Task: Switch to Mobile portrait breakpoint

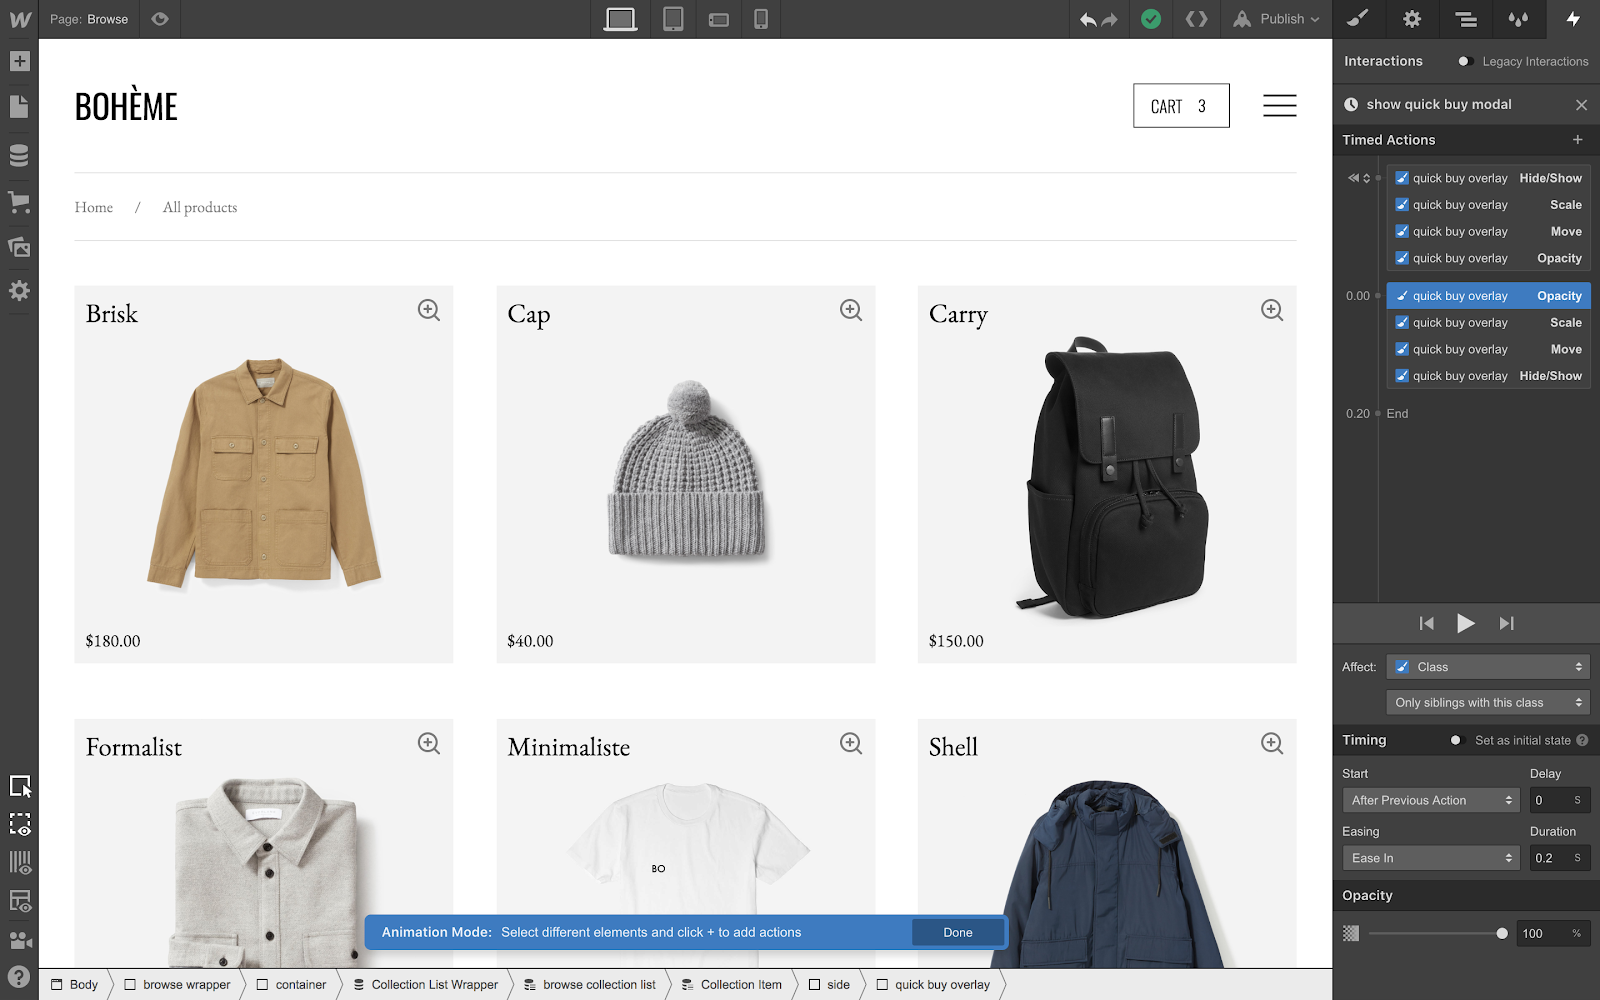Action: tap(761, 19)
